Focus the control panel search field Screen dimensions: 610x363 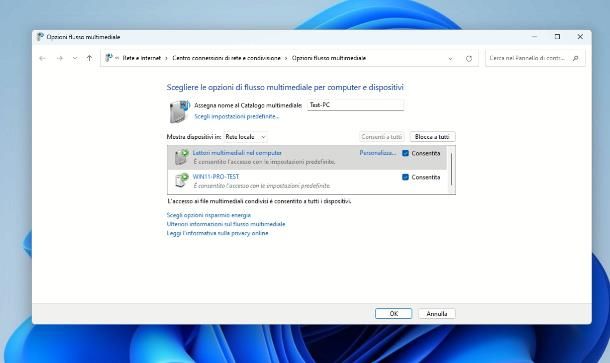(535, 58)
